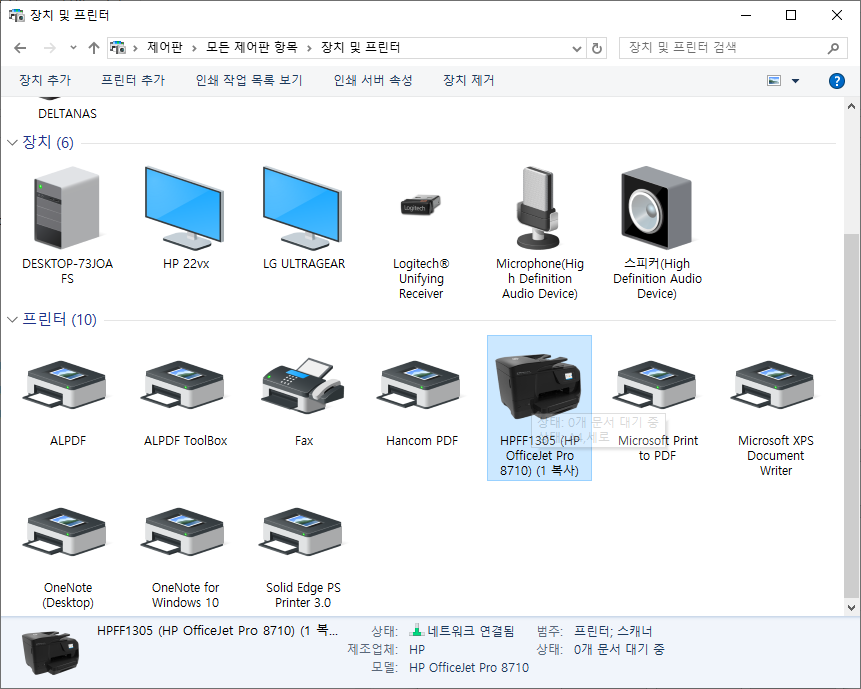The width and height of the screenshot is (861, 689).
Task: Expand the chevron before 제어판 breadcrumb
Action: coord(135,48)
